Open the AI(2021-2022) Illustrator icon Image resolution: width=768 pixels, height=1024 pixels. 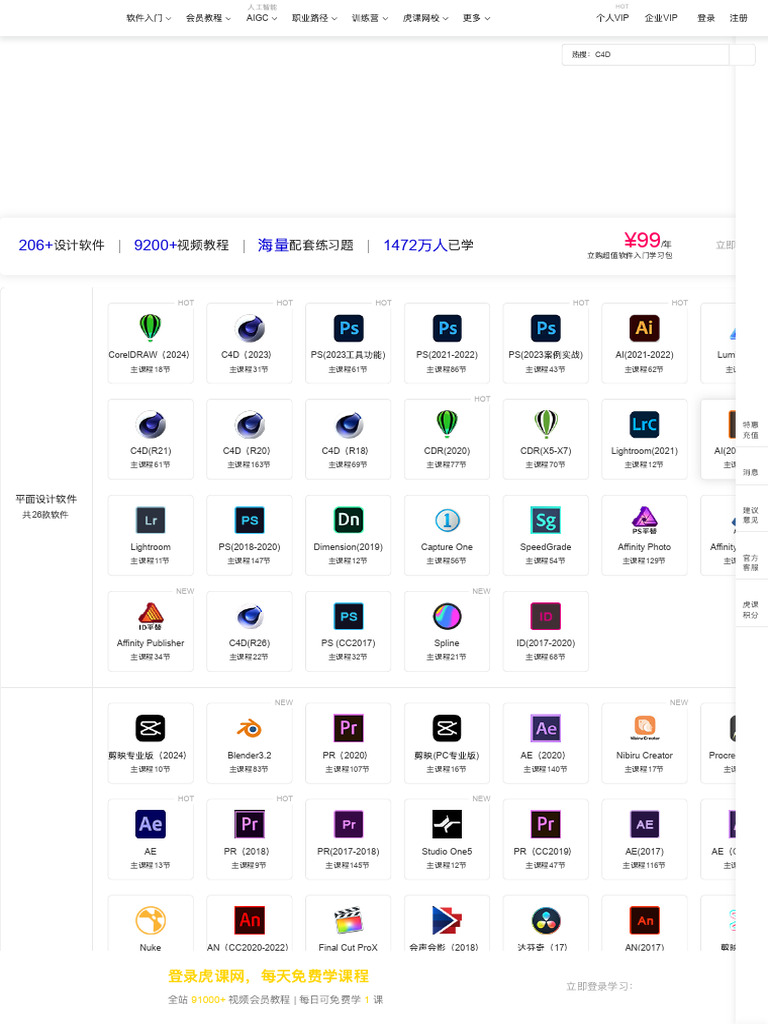pyautogui.click(x=644, y=328)
